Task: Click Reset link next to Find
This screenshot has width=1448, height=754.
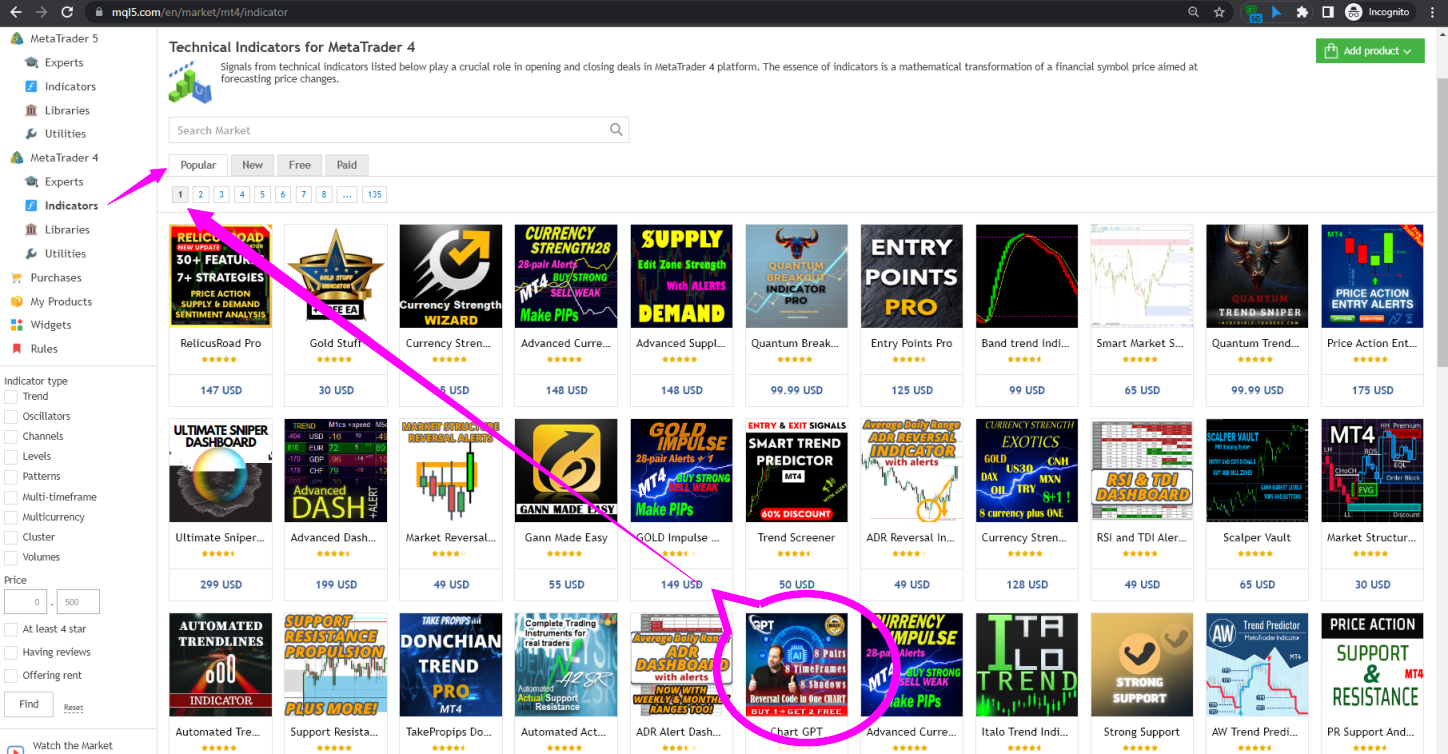Action: click(73, 707)
